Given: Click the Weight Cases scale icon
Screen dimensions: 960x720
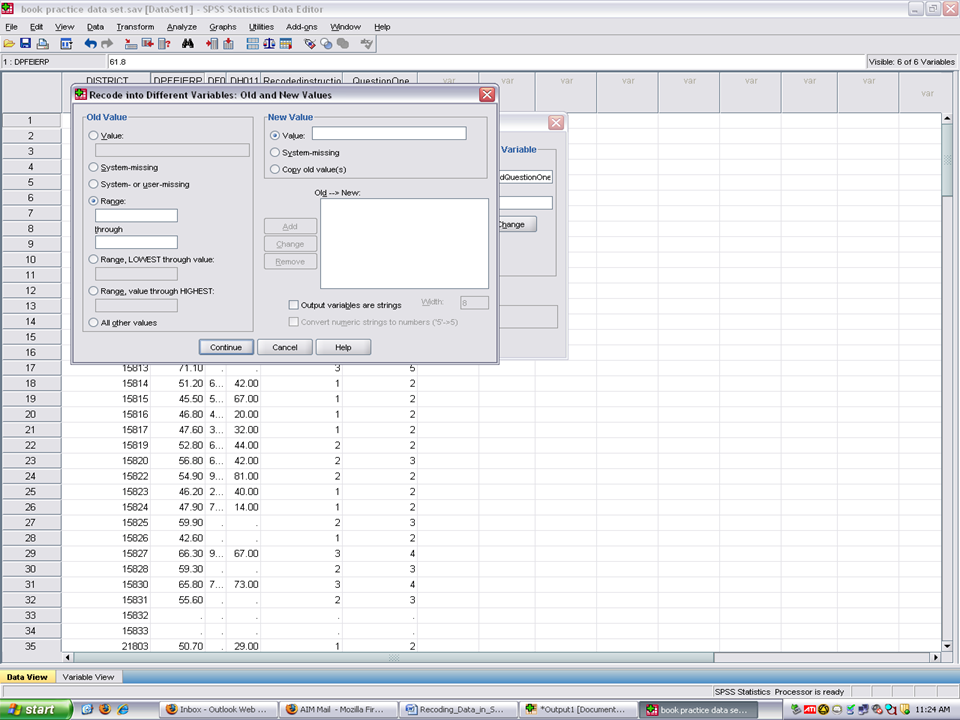Looking at the screenshot, I should click(x=270, y=44).
